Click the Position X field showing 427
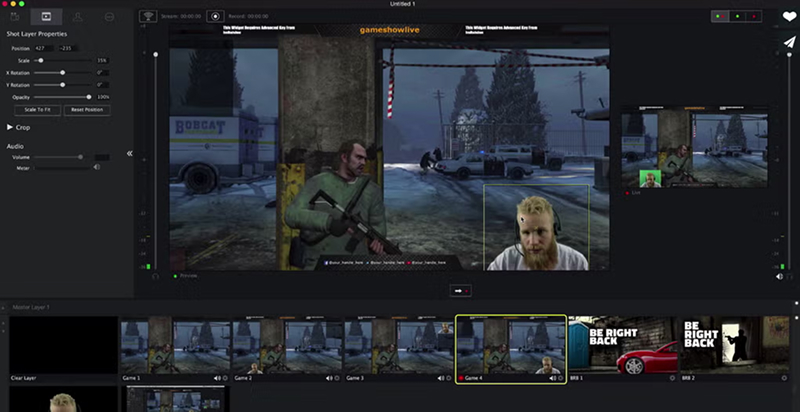The height and width of the screenshot is (412, 800). [x=44, y=48]
